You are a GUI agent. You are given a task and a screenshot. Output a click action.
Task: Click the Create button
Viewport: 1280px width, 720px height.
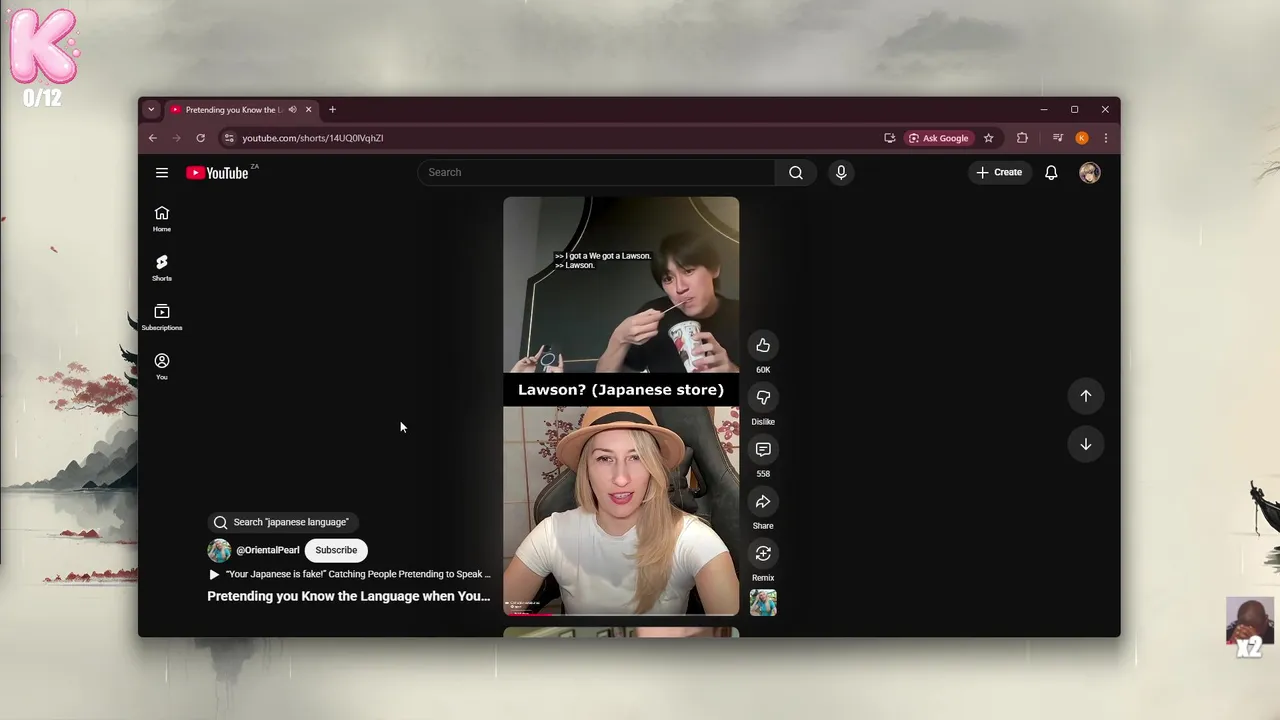[999, 172]
